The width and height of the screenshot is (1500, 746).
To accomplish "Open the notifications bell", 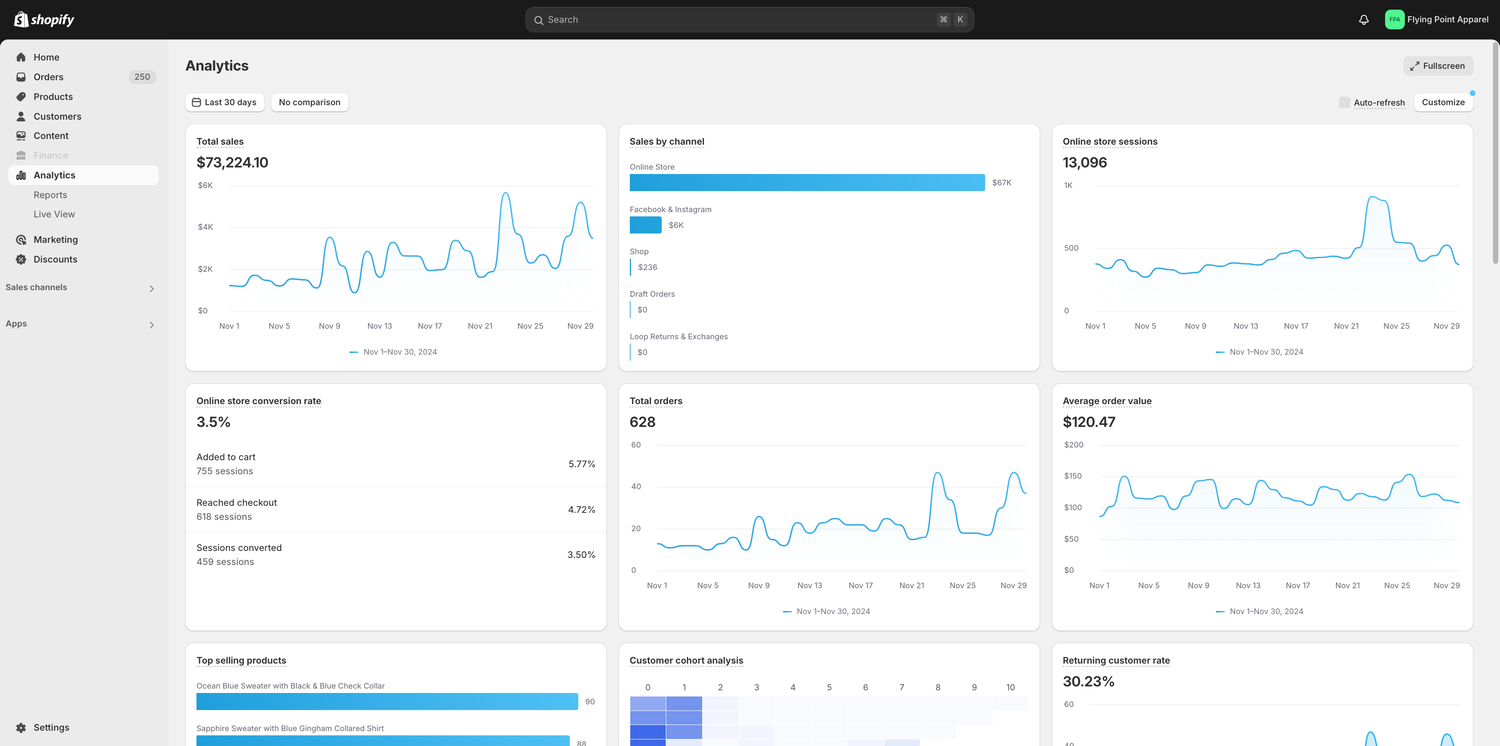I will click(x=1364, y=20).
